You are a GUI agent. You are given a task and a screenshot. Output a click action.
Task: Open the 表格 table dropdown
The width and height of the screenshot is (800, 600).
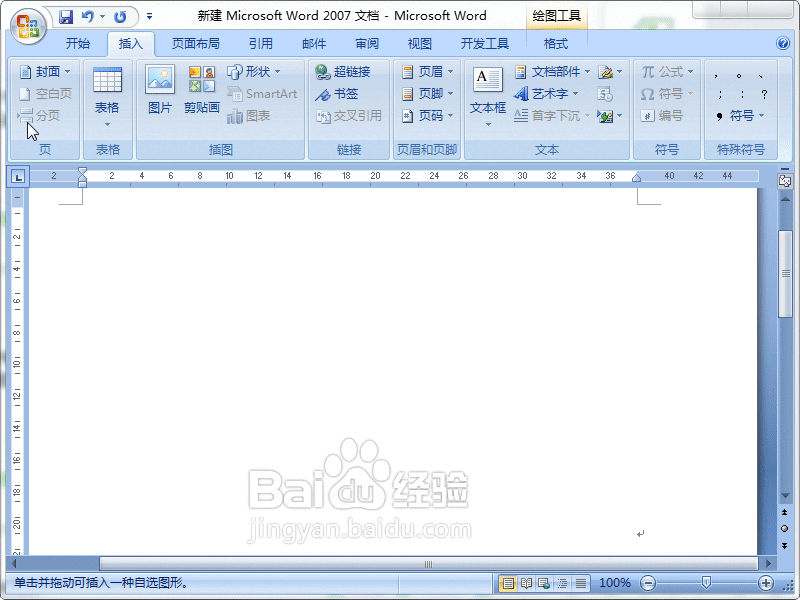[x=107, y=97]
